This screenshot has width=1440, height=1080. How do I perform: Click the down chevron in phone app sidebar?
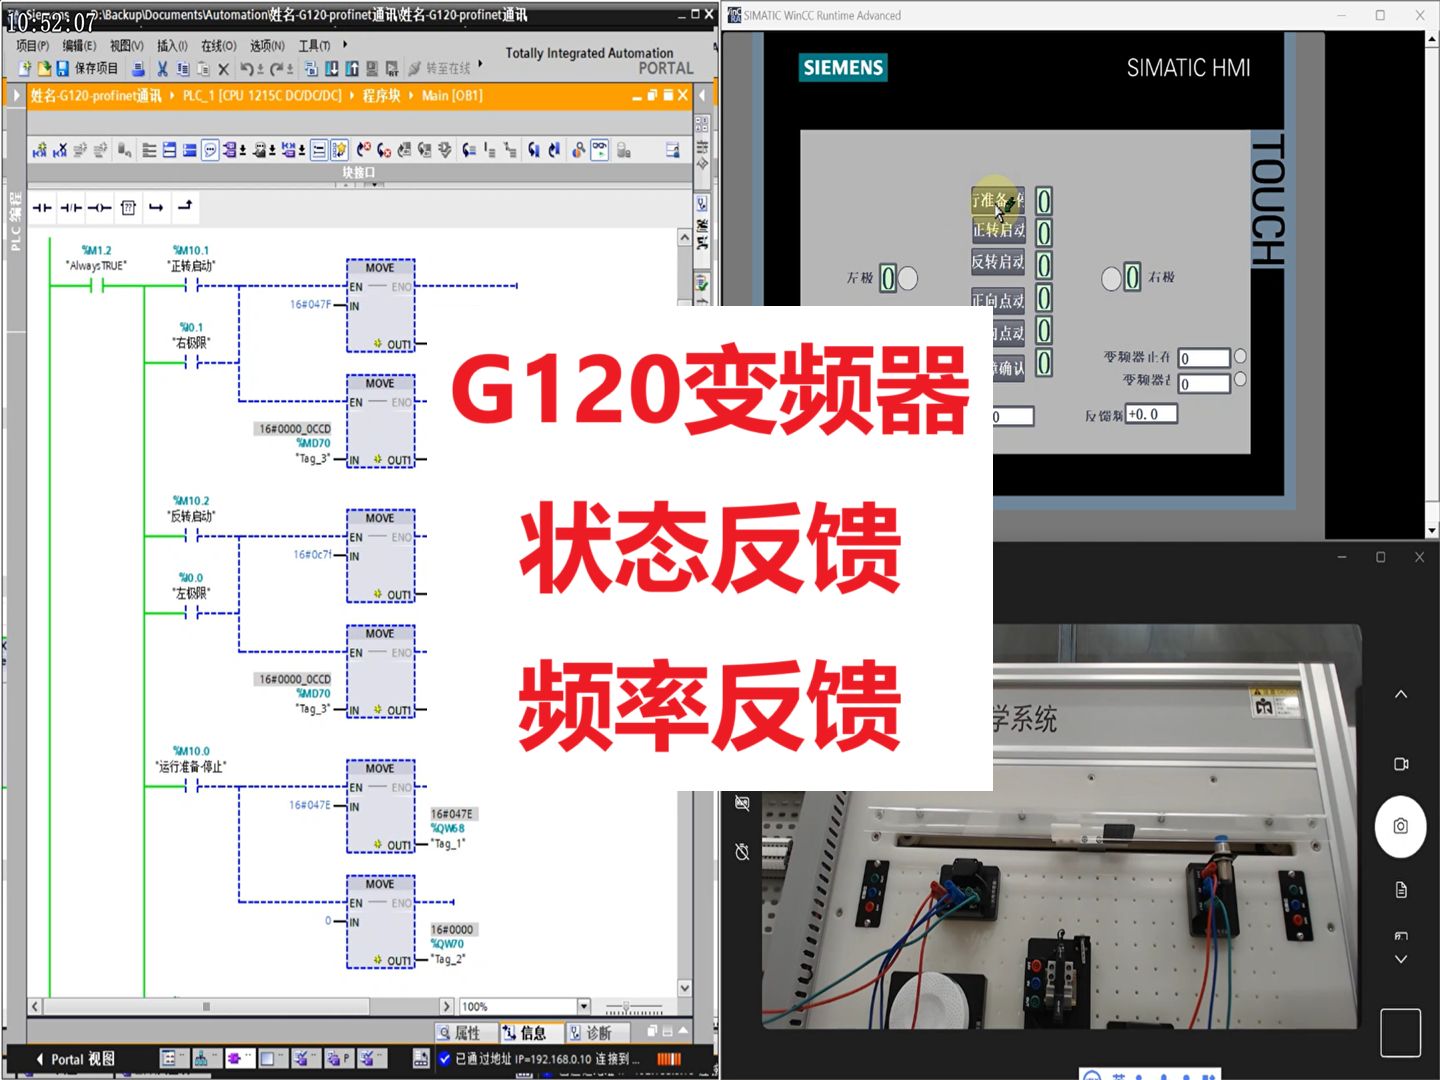pyautogui.click(x=1401, y=959)
